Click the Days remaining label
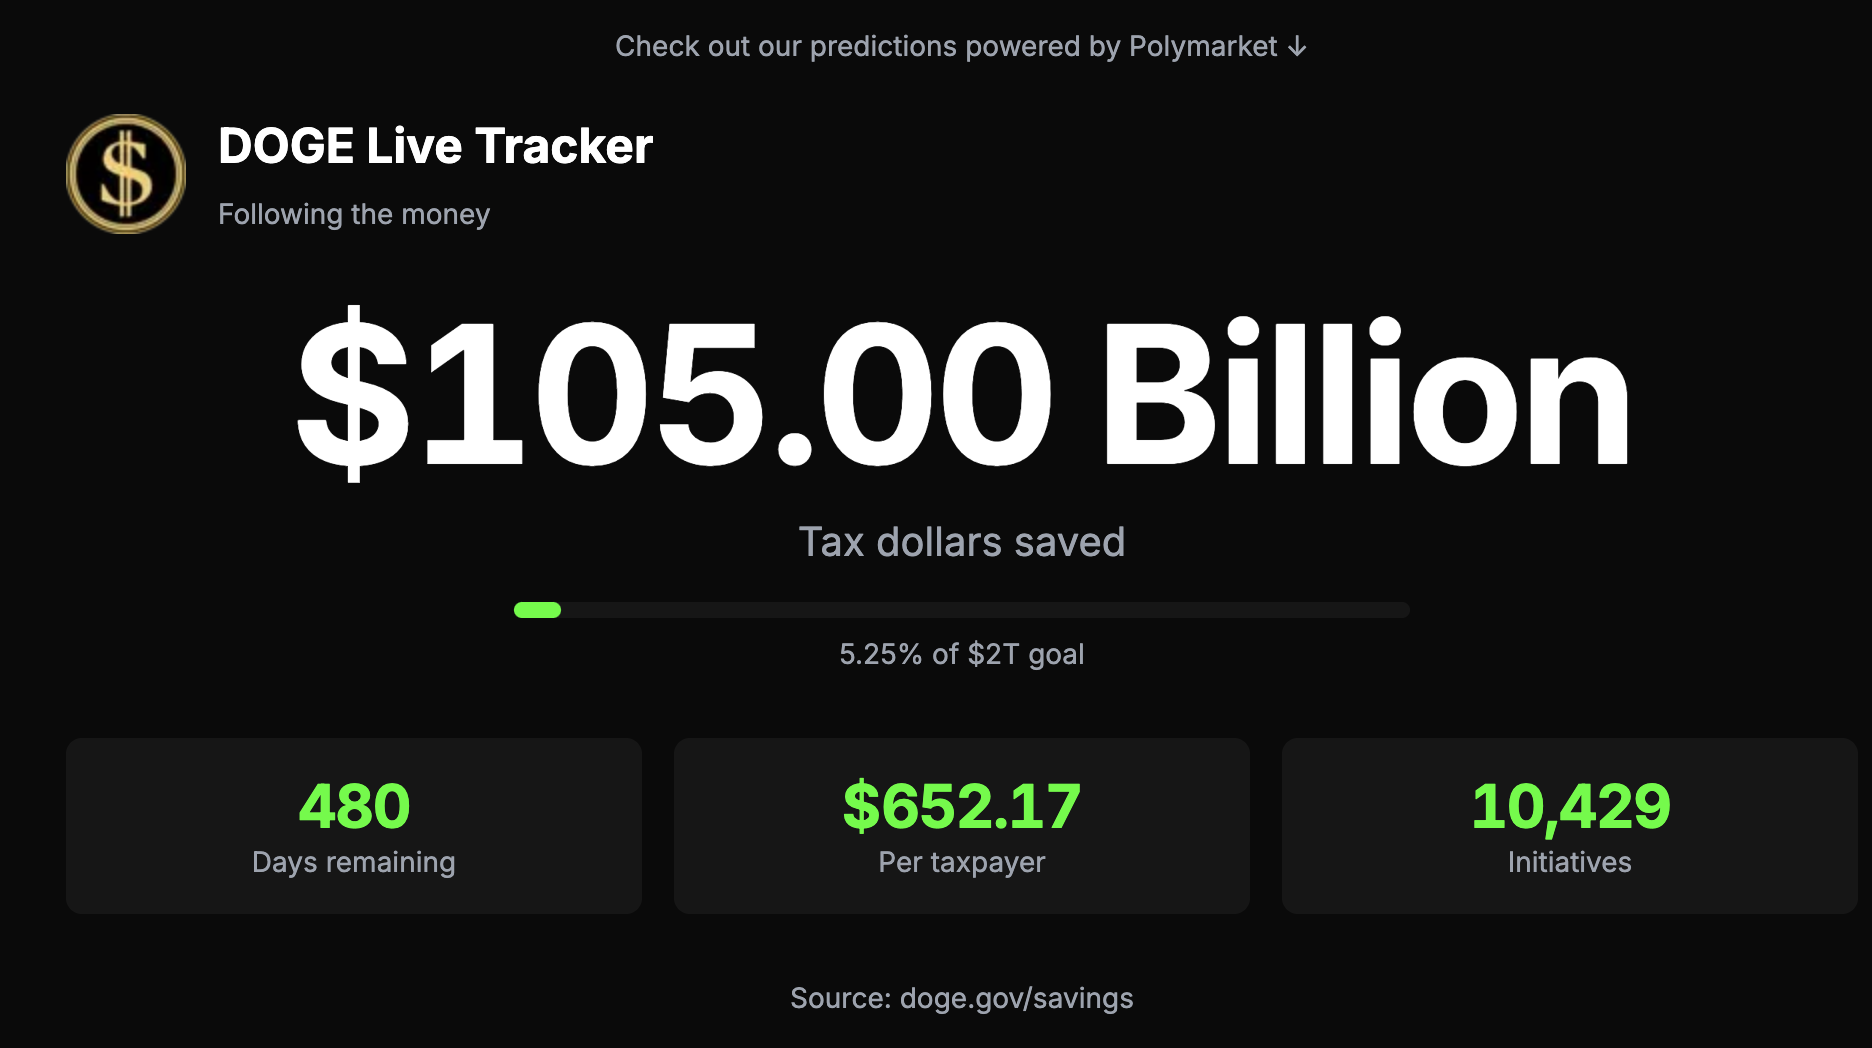The width and height of the screenshot is (1872, 1048). [x=354, y=862]
